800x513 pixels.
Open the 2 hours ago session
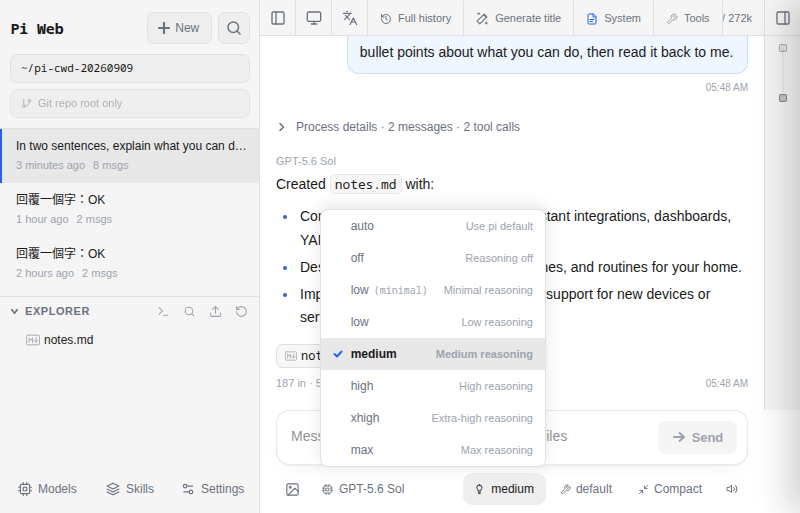pos(130,263)
